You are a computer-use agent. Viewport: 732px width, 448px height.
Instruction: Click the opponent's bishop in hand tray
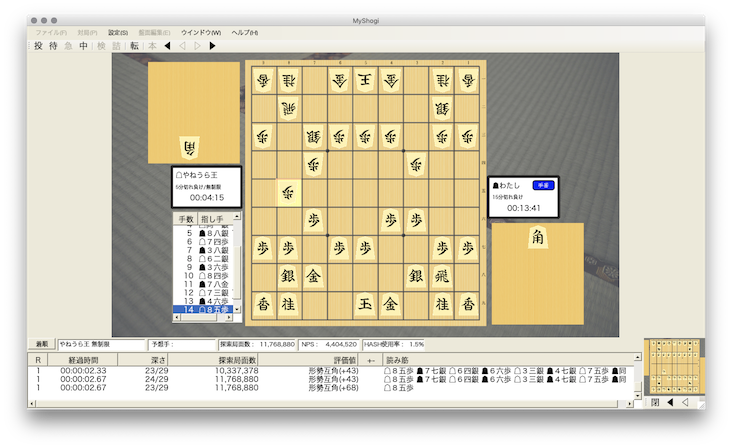click(x=190, y=147)
